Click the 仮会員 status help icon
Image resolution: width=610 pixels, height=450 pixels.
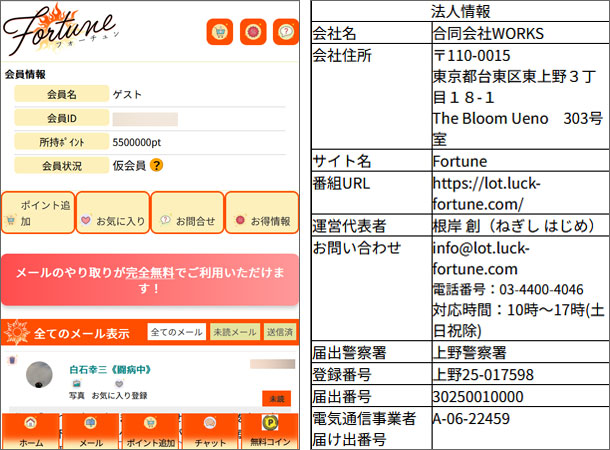157,165
